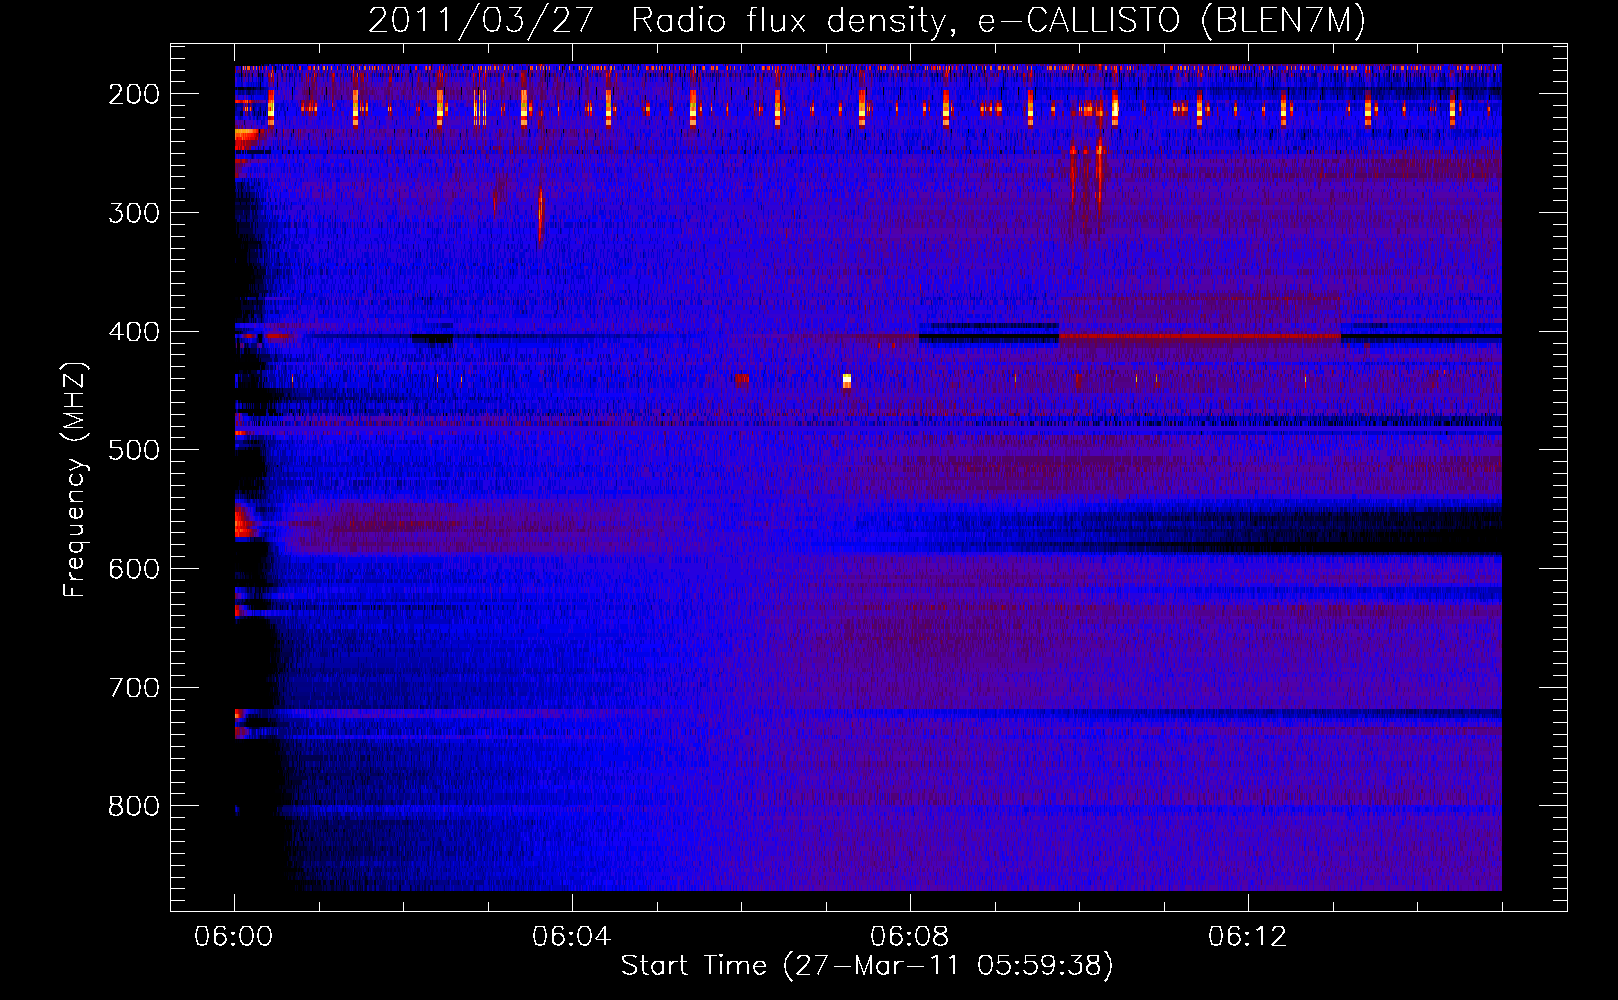Click the red spot near 06:06 at 440 MHz
Viewport: 1618px width, 1000px height.
(742, 379)
